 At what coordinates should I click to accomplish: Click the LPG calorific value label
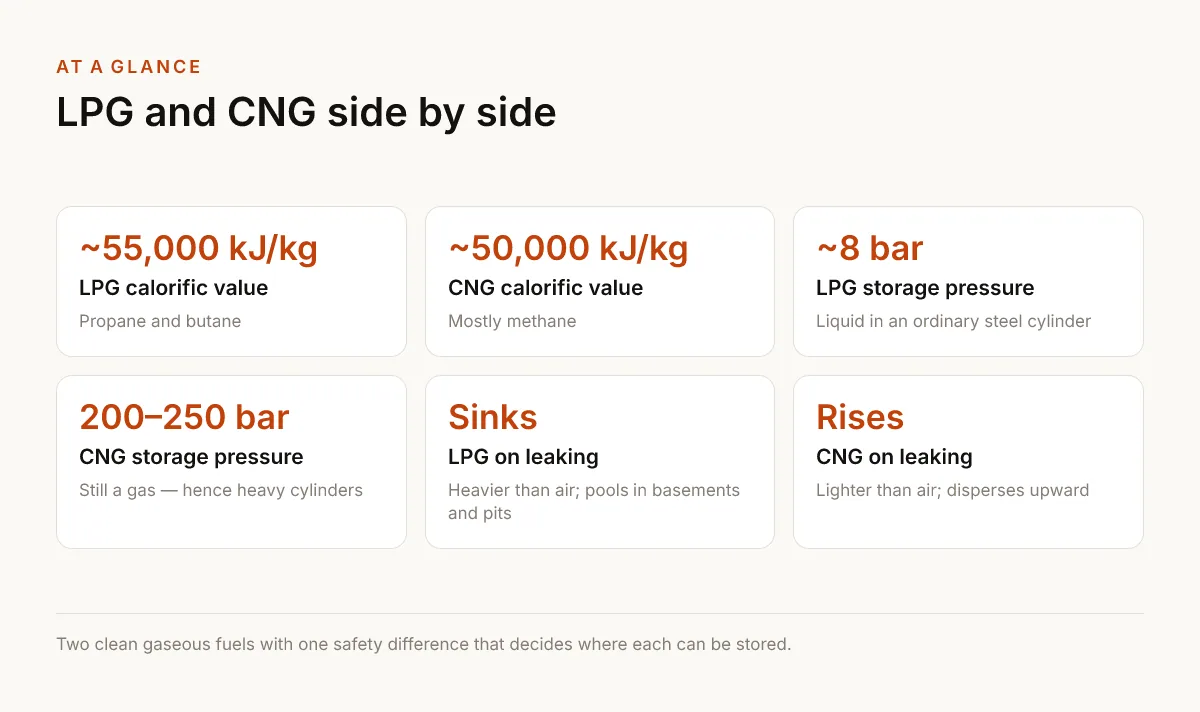click(174, 288)
